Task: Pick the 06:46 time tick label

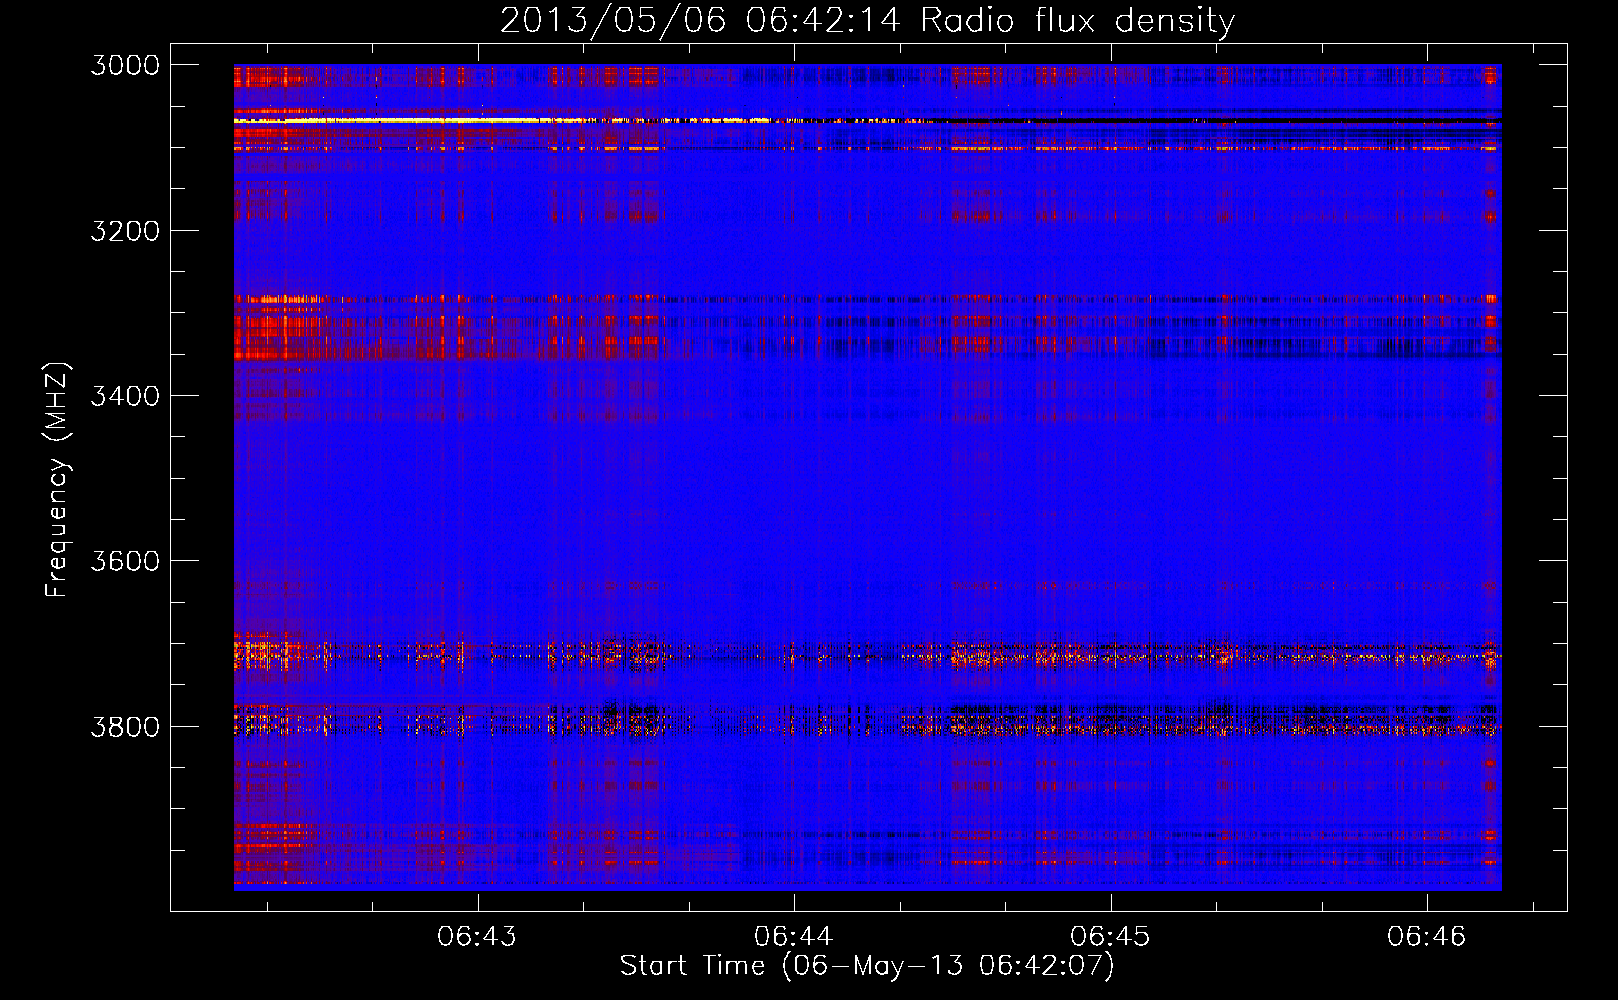Action: tap(1426, 936)
